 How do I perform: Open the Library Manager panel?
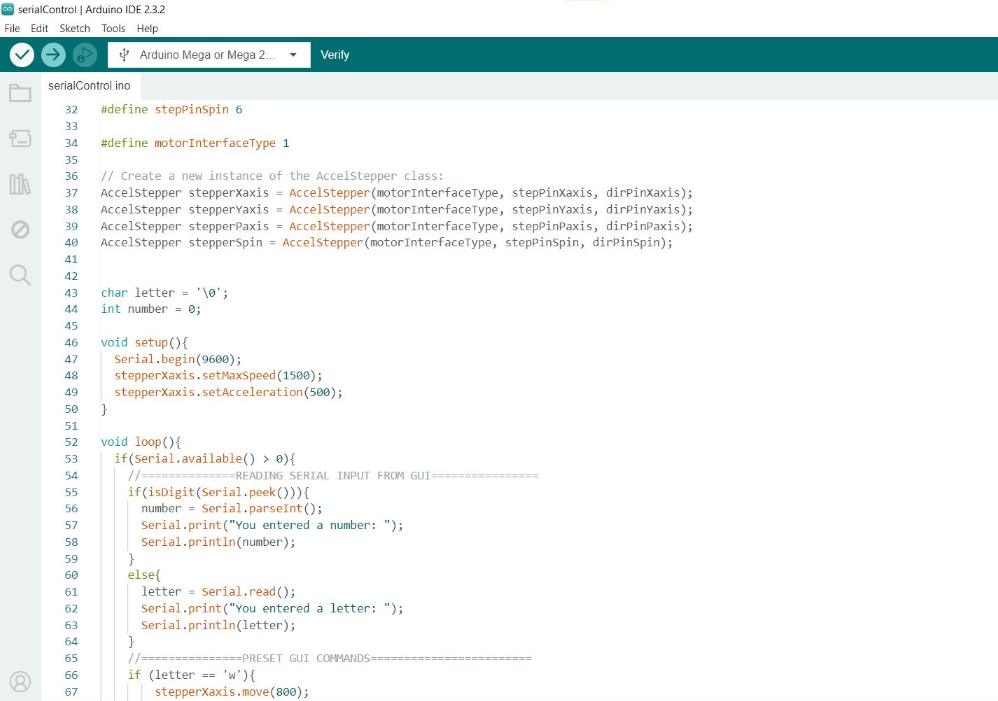point(20,184)
